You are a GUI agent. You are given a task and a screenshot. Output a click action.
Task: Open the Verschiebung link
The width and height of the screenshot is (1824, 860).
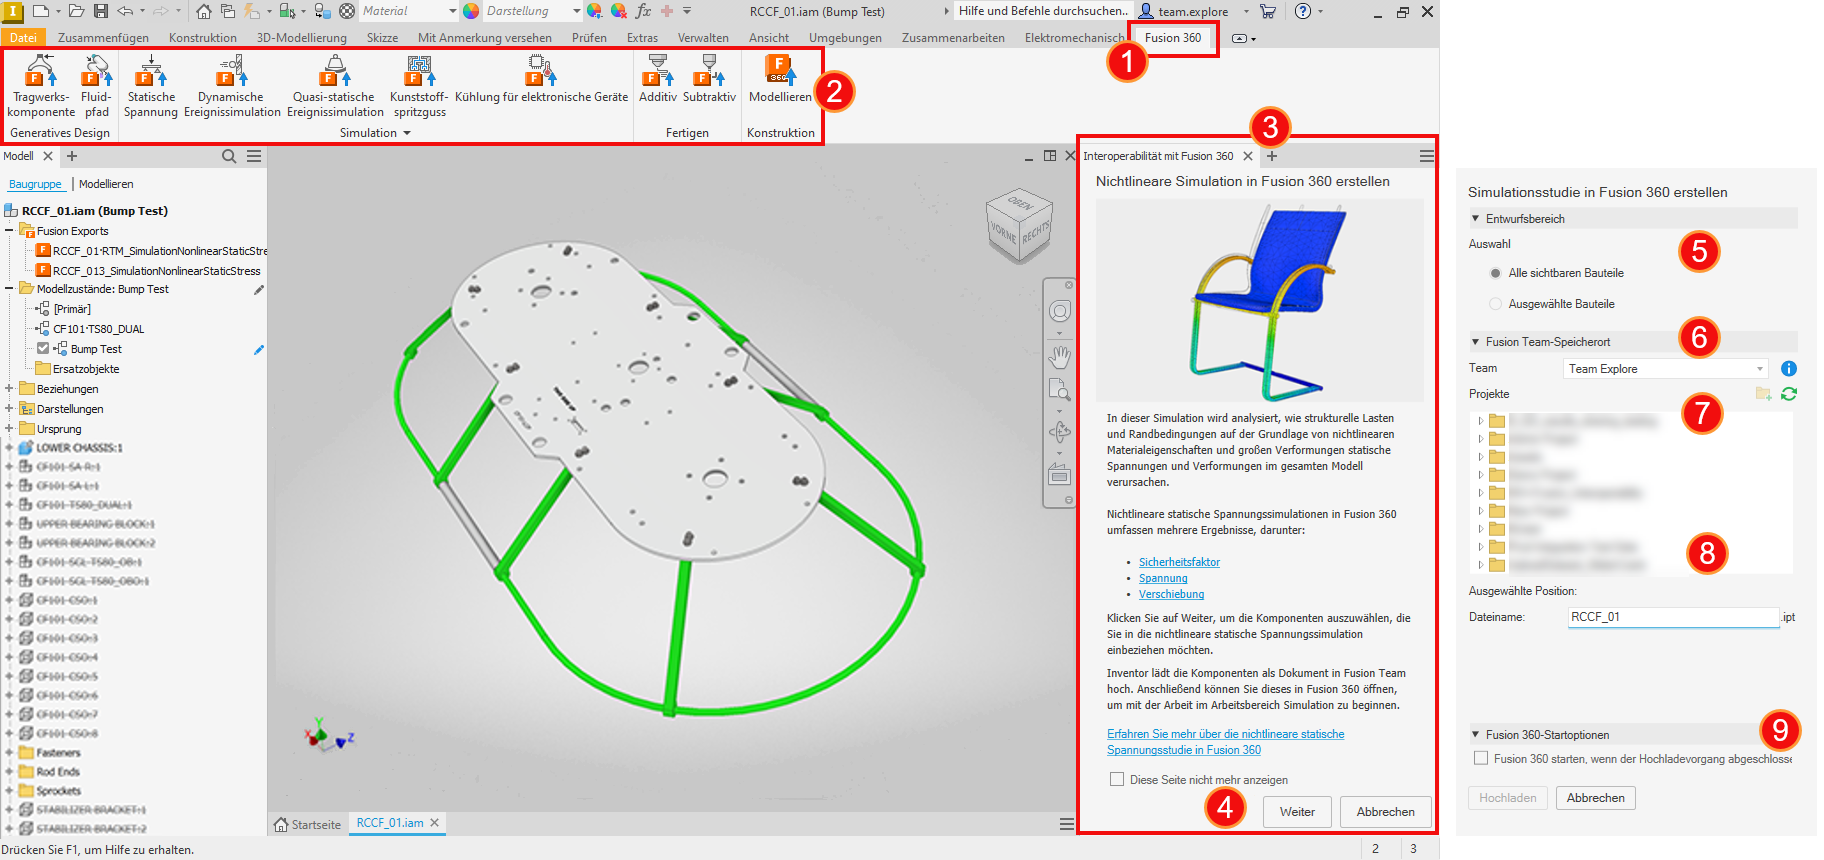pyautogui.click(x=1171, y=594)
